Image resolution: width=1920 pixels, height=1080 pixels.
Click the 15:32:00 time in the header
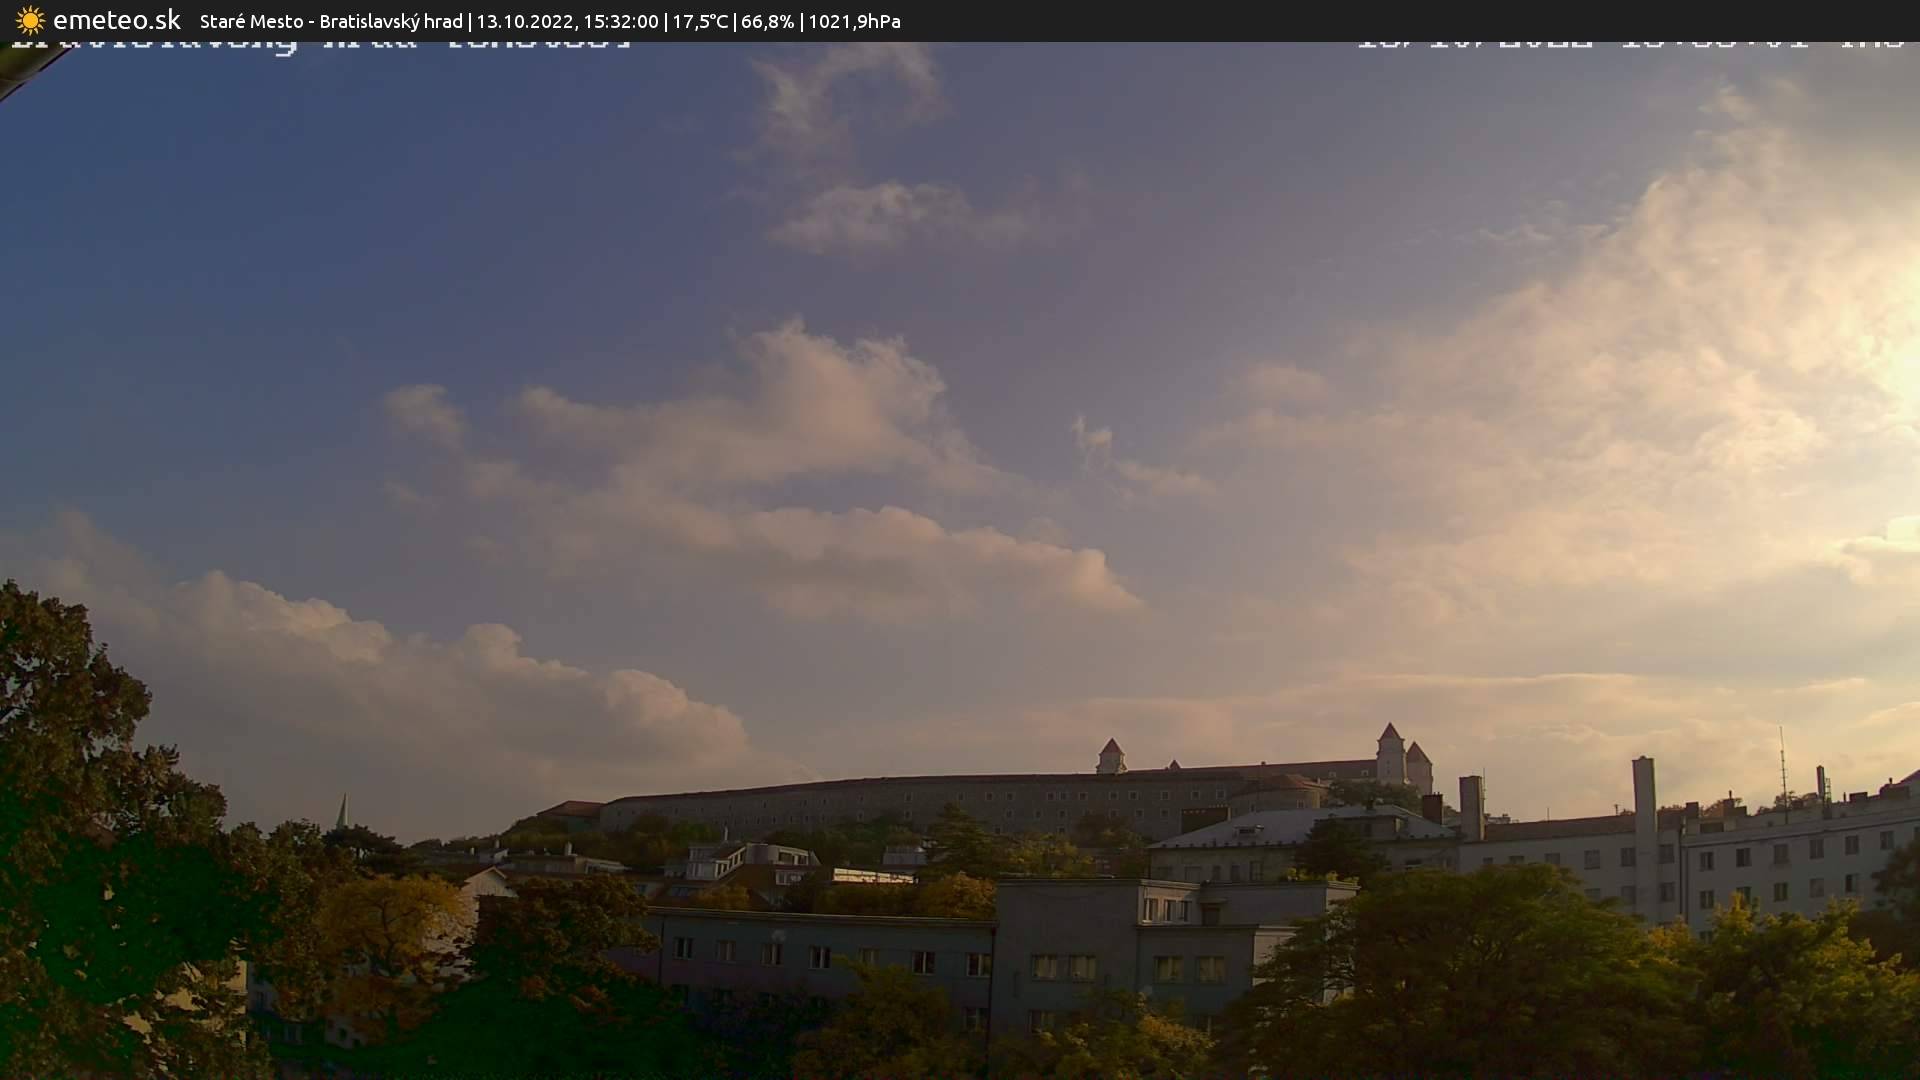620,21
